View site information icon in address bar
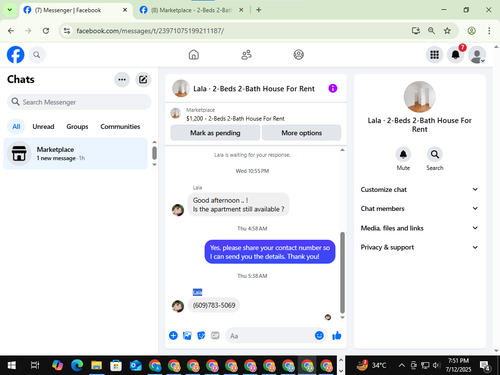Viewport: 500px width, 375px height. tap(67, 31)
